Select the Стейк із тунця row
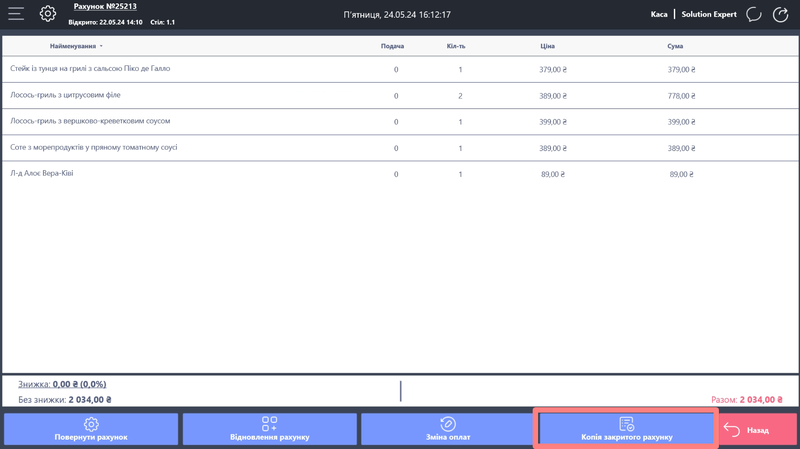 pyautogui.click(x=90, y=69)
